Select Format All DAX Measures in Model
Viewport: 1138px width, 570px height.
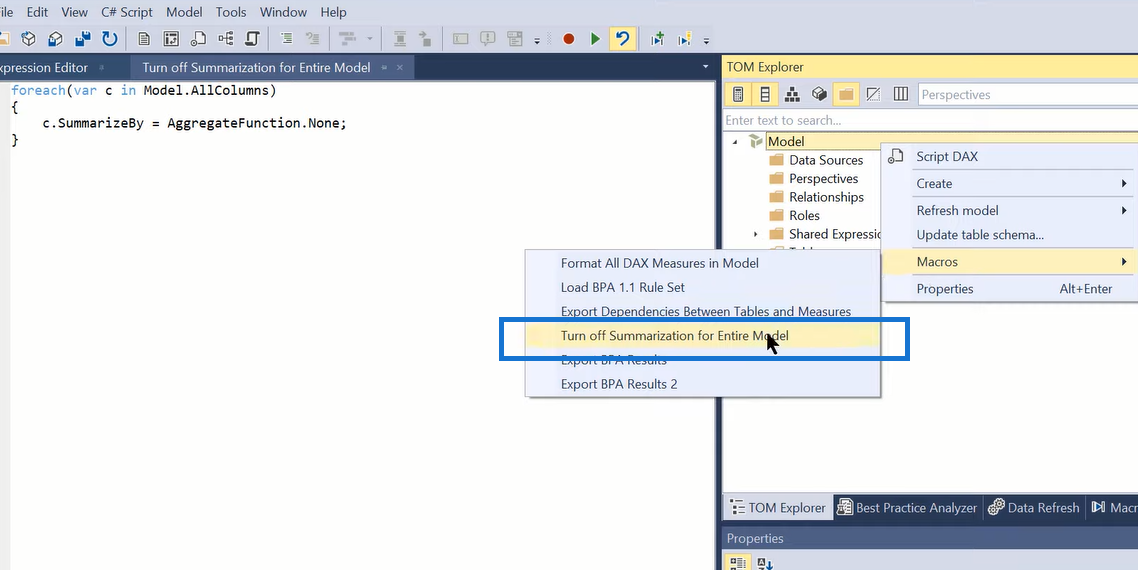(x=703, y=263)
